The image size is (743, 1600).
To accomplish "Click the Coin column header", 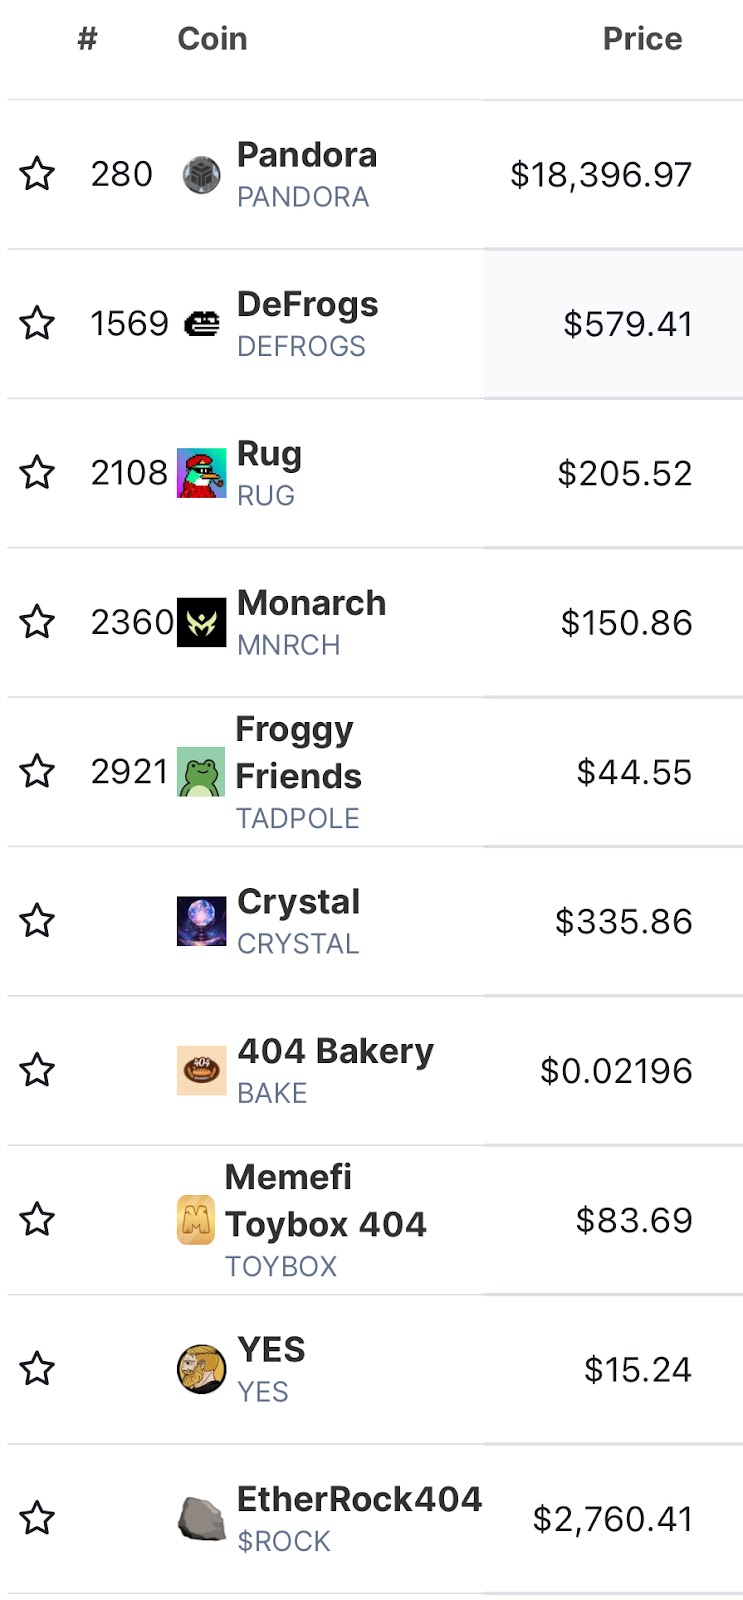I will [x=212, y=39].
